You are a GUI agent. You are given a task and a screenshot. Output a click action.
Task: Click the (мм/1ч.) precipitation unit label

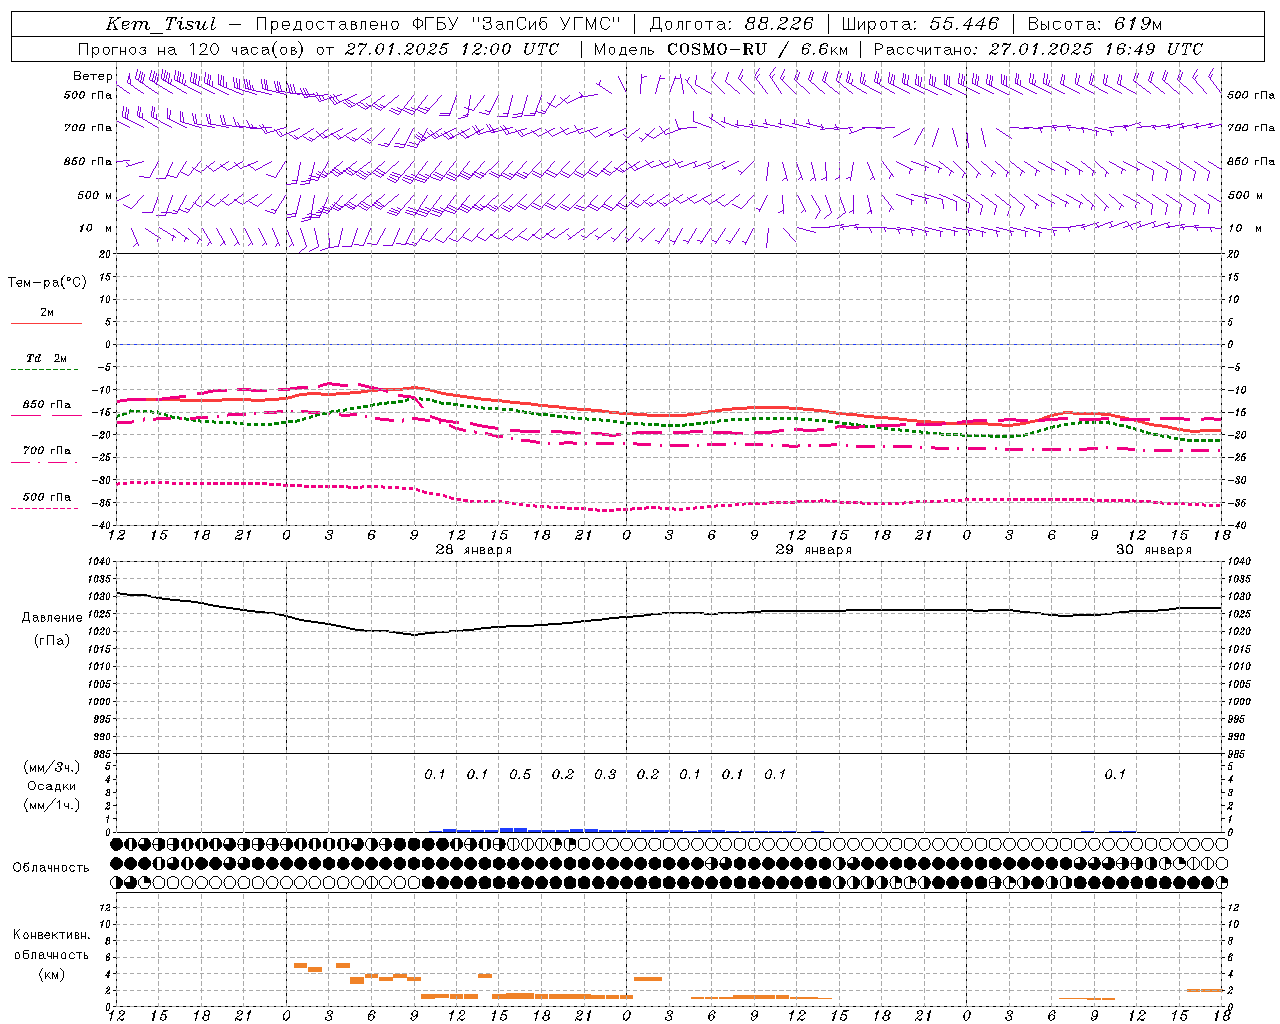[52, 805]
